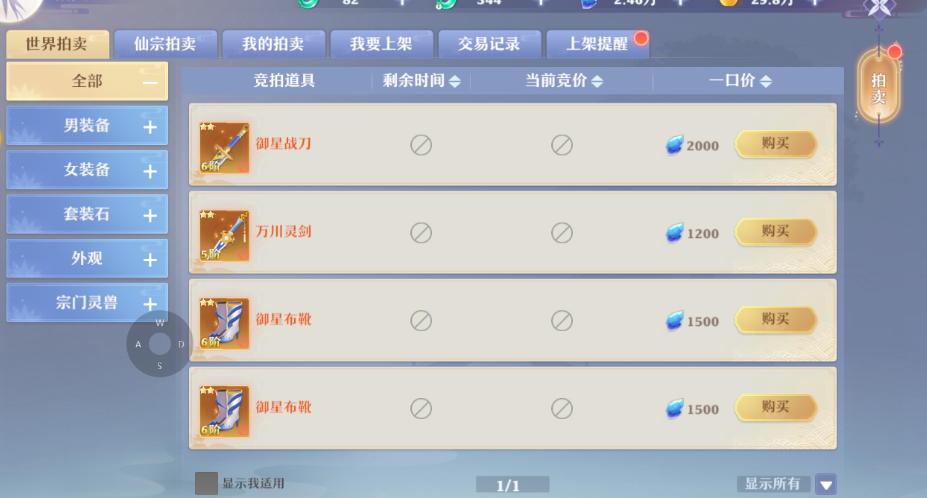Sort by 剩余时间 column arrows
927x498 pixels.
point(455,81)
